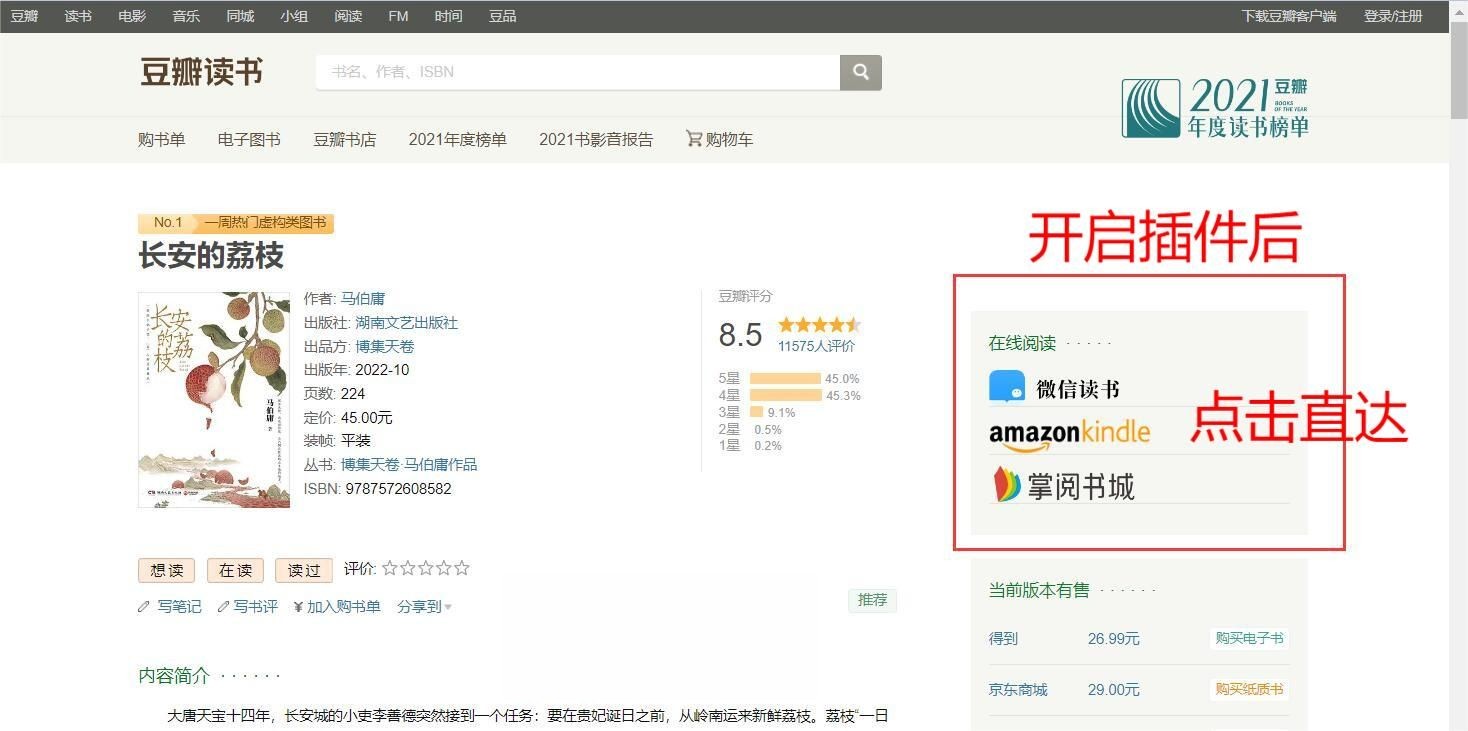Open publisher link 湖南文艺出版社
This screenshot has height=731, width=1468.
coord(407,322)
